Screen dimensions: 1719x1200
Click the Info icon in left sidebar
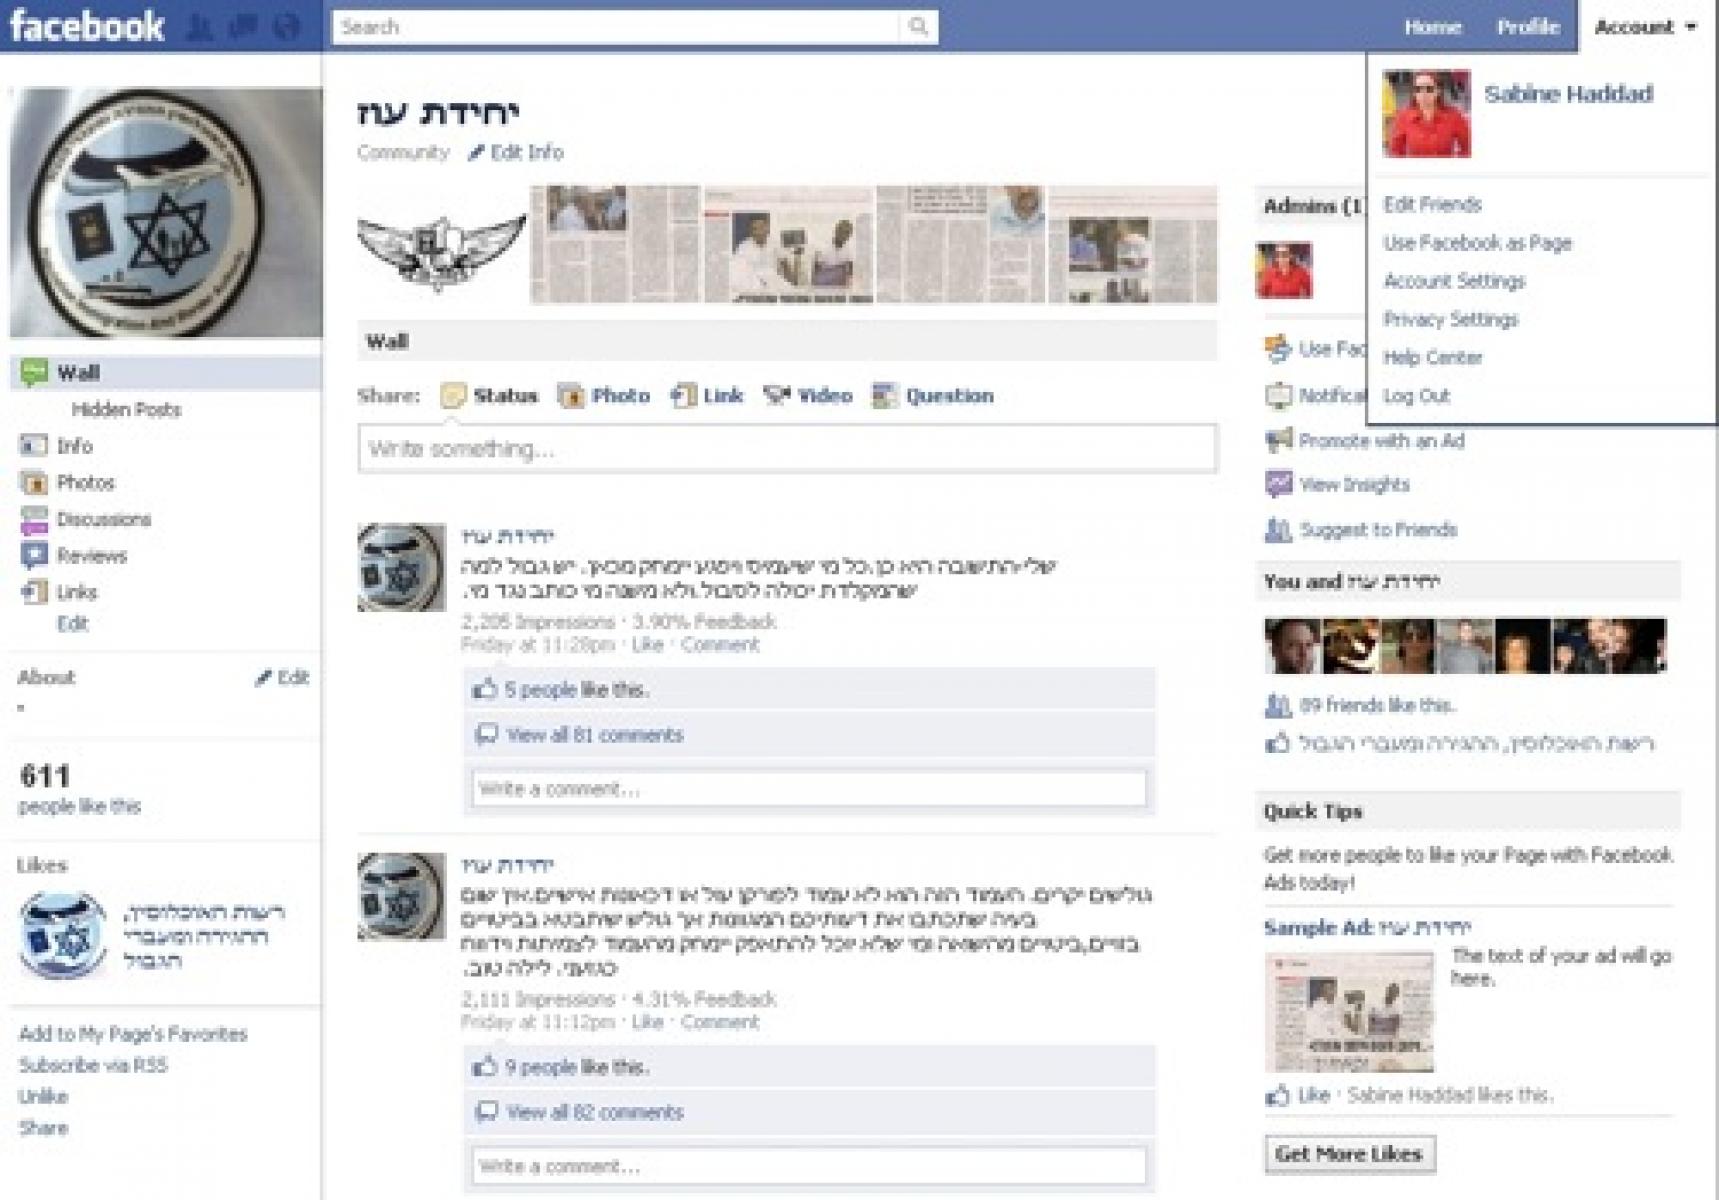[x=34, y=446]
